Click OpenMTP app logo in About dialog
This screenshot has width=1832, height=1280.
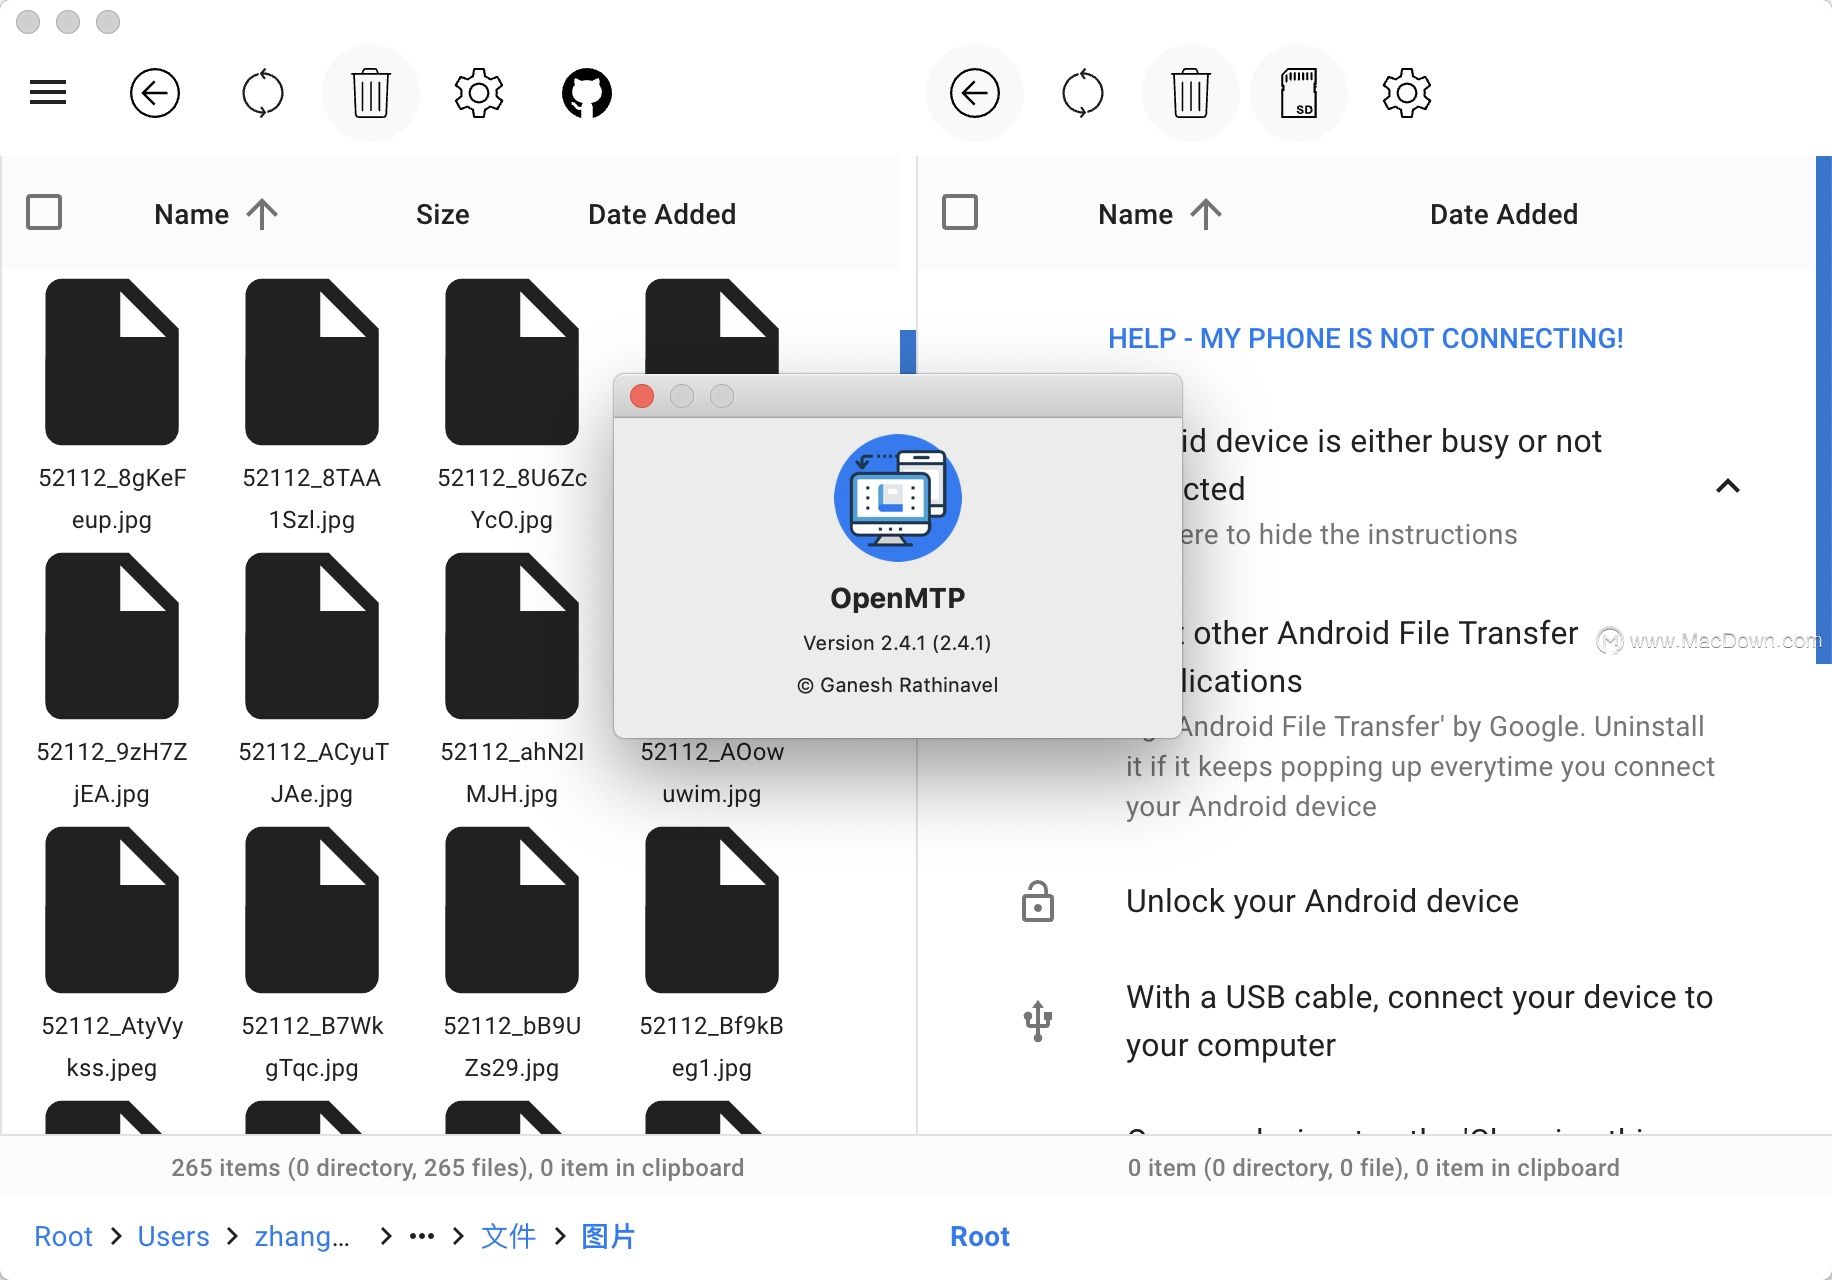(x=898, y=497)
